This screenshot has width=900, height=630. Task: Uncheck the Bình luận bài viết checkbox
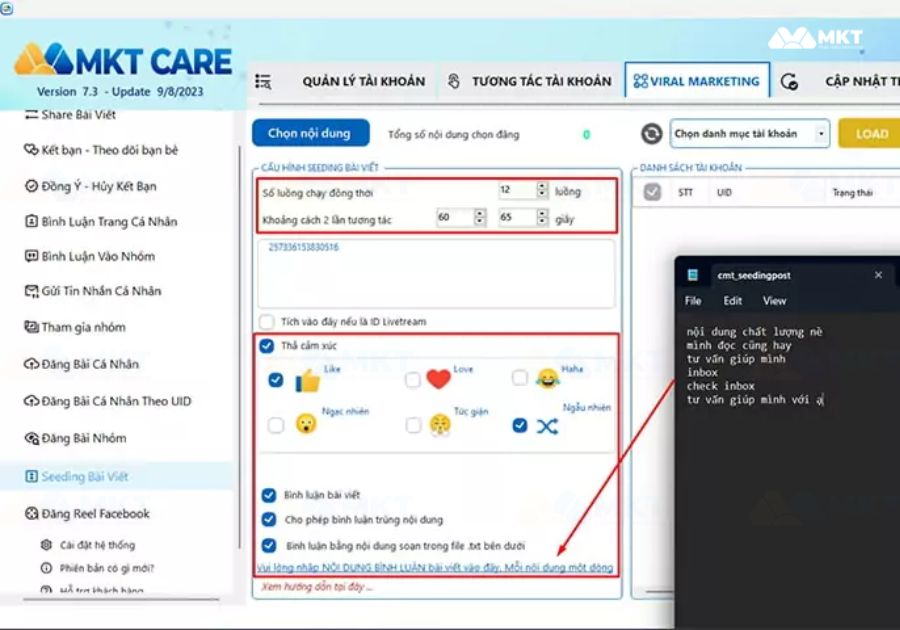[x=268, y=495]
